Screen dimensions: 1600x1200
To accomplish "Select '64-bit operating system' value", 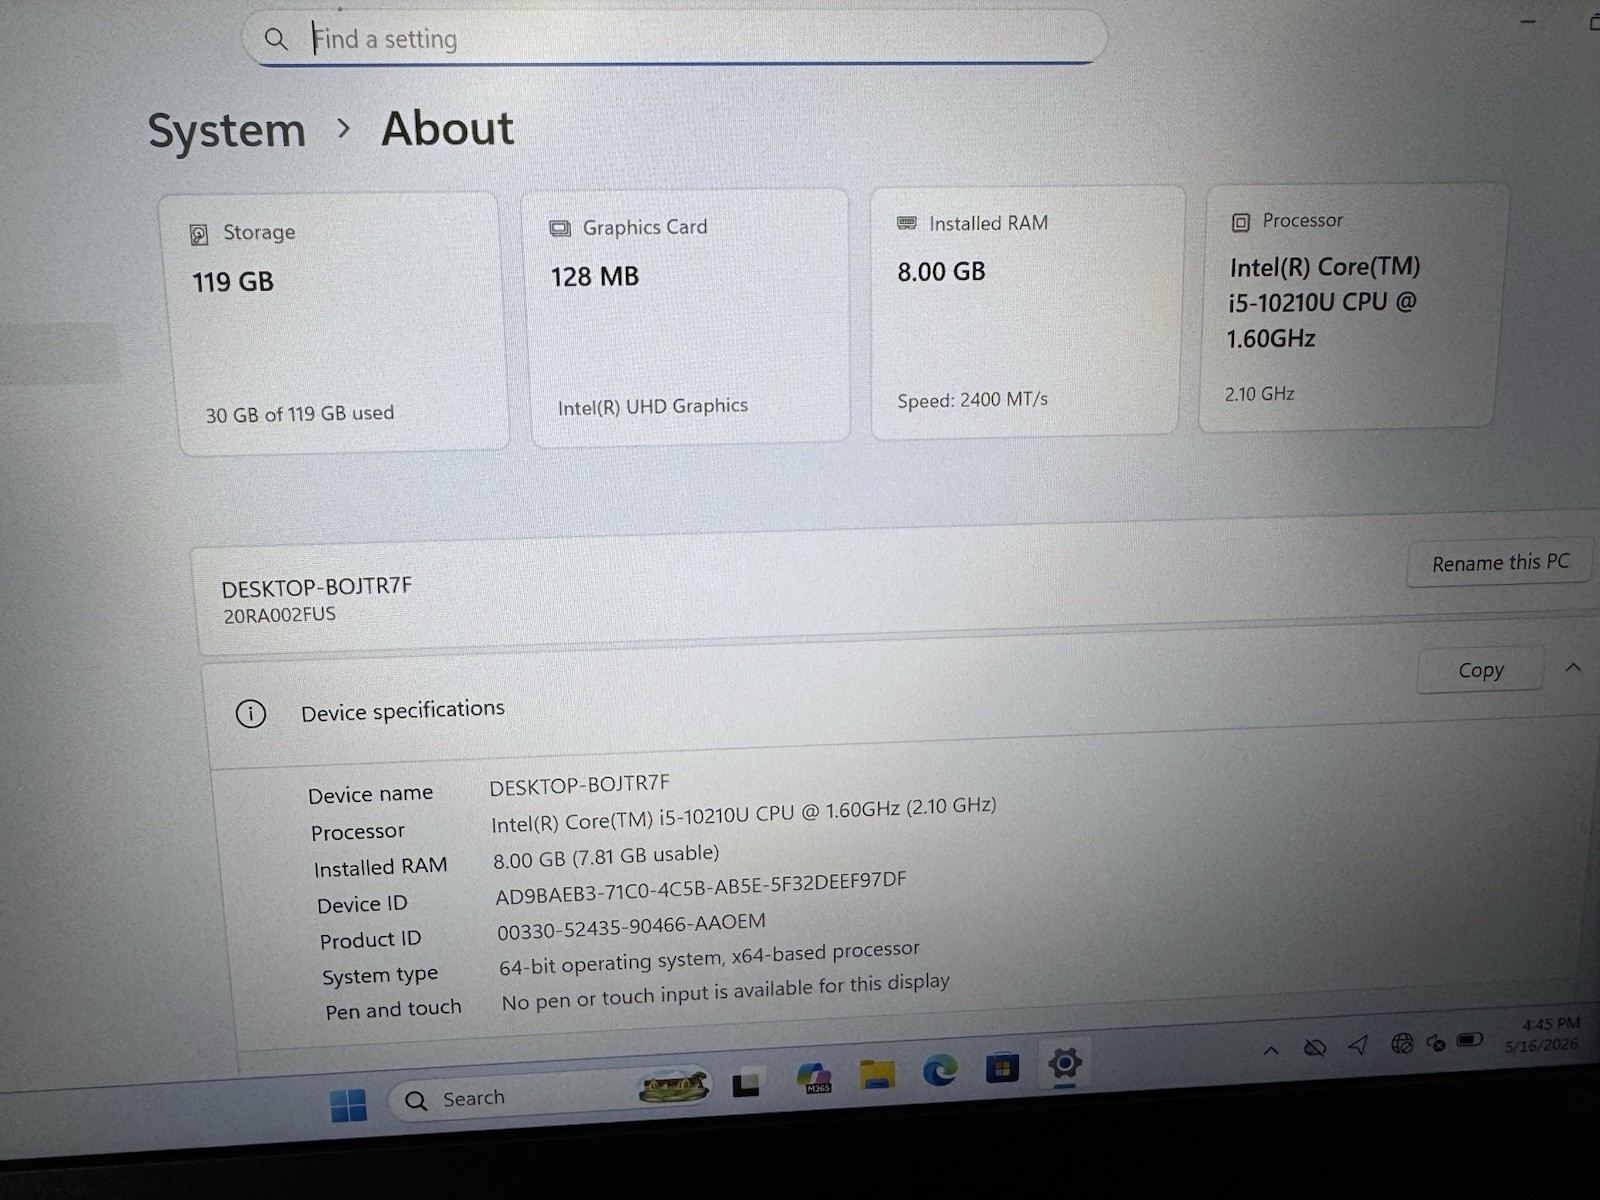I will [x=709, y=958].
